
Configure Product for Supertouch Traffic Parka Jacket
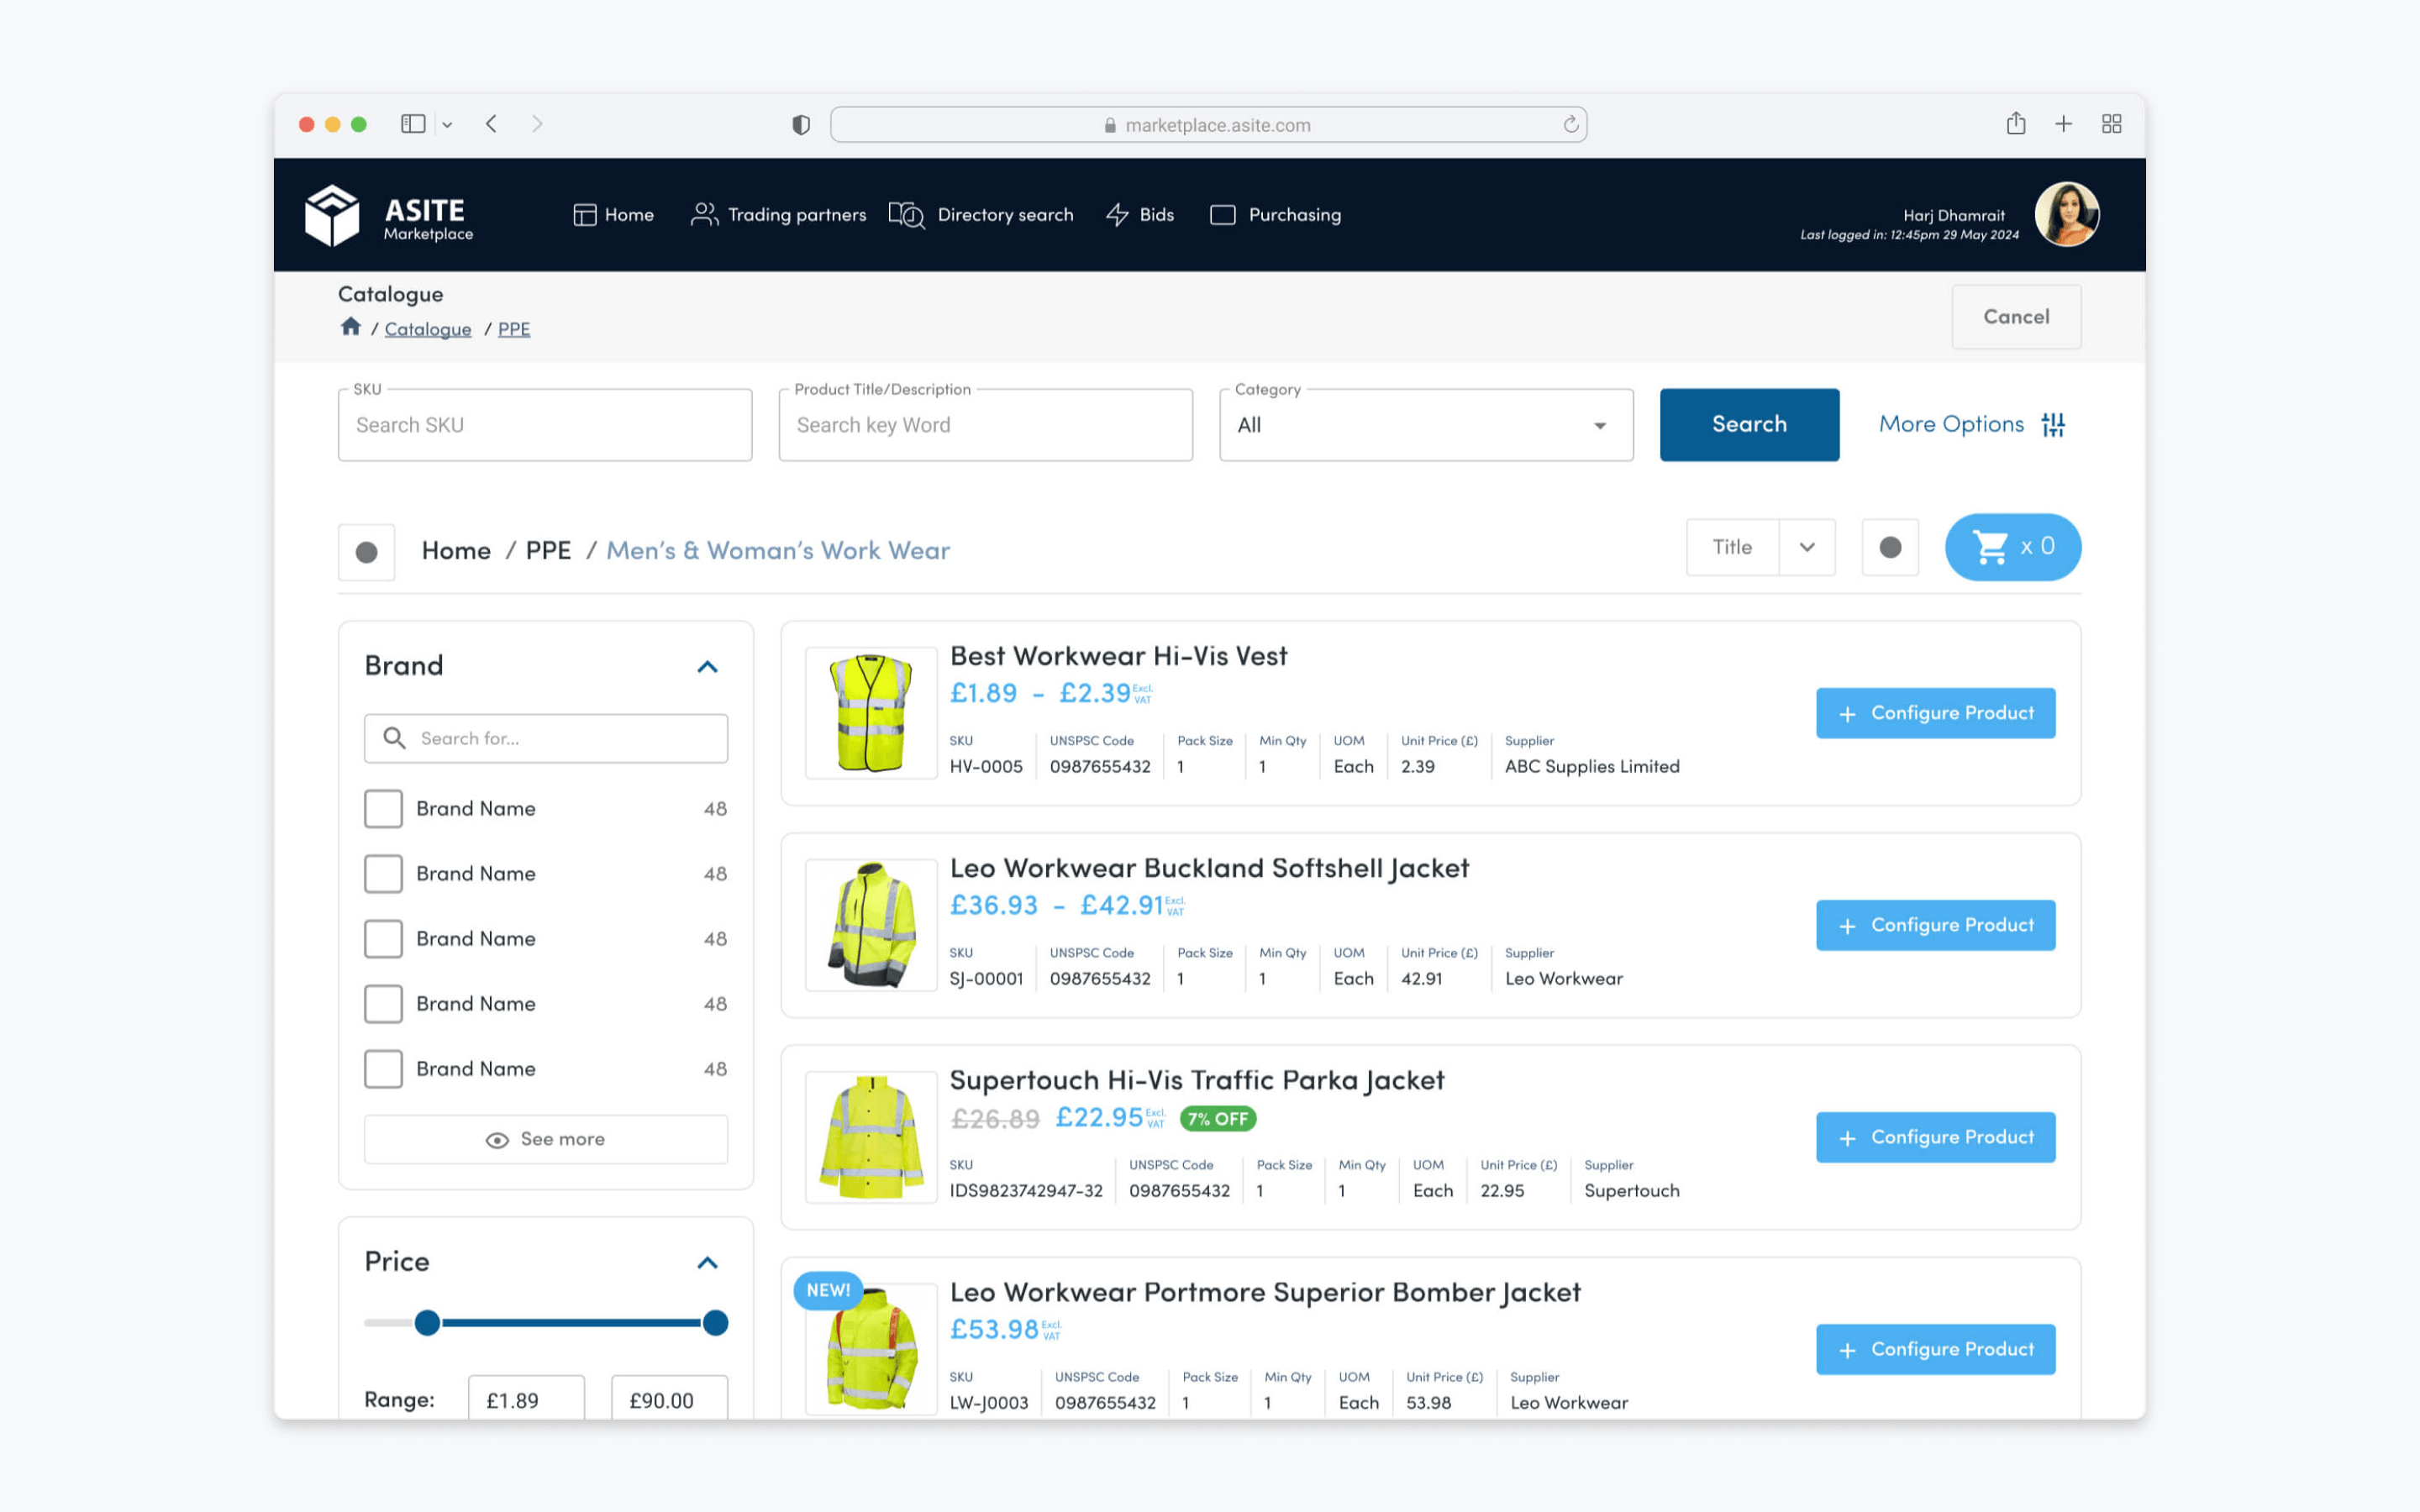[1935, 1137]
